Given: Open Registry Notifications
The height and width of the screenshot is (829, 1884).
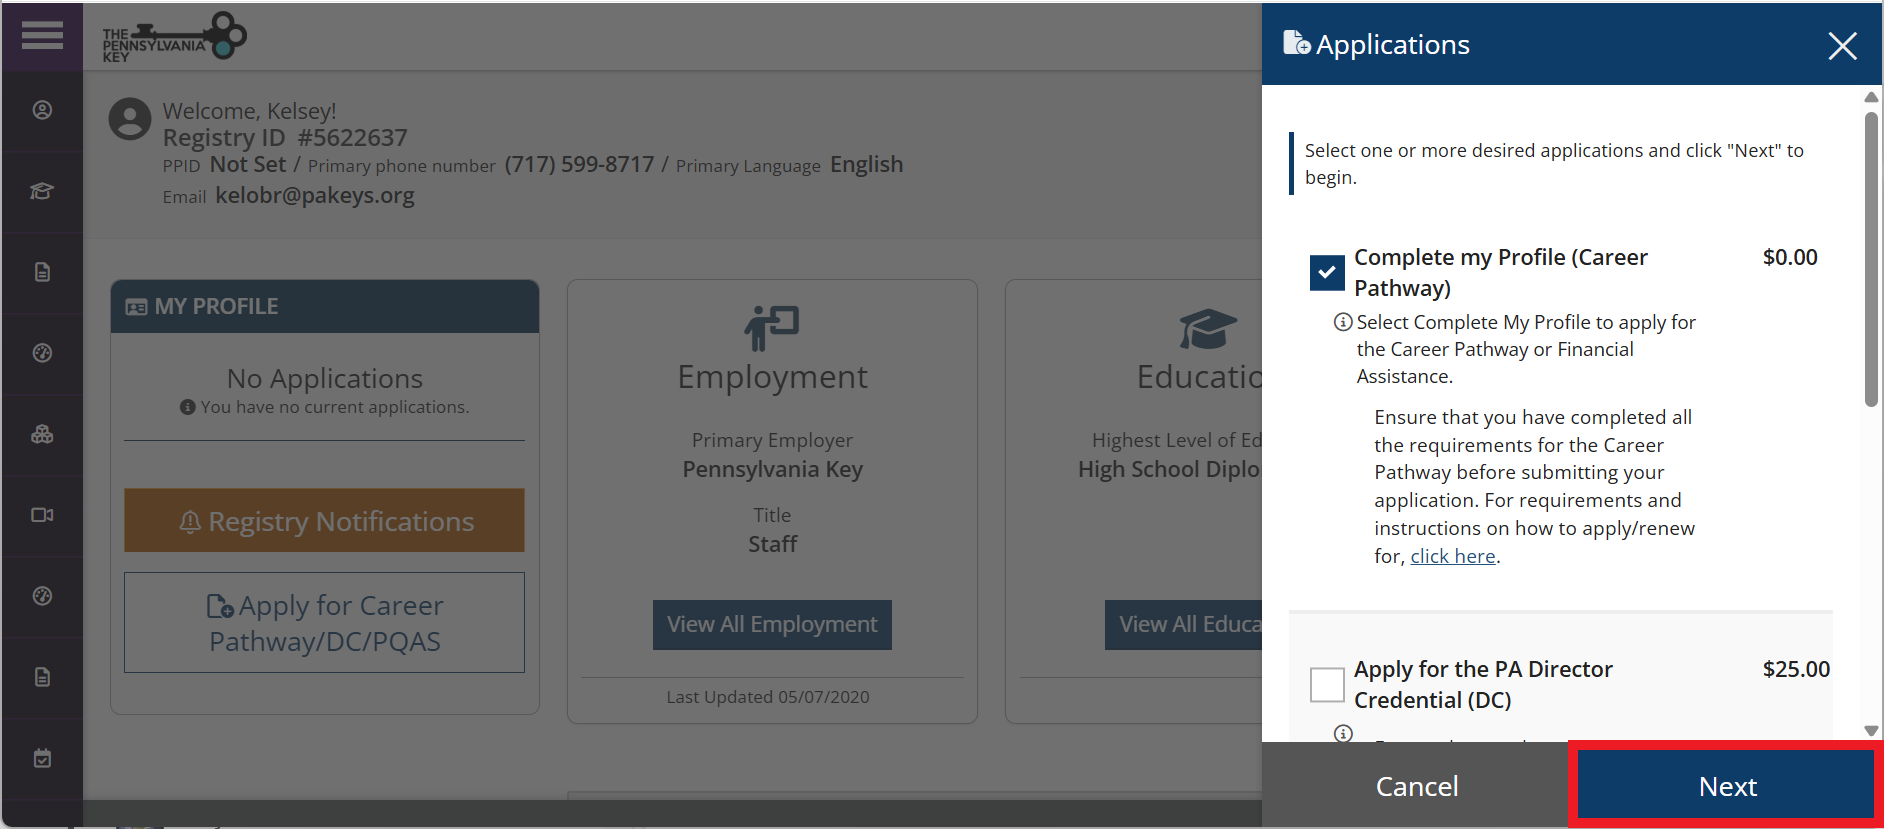Looking at the screenshot, I should click(x=324, y=521).
